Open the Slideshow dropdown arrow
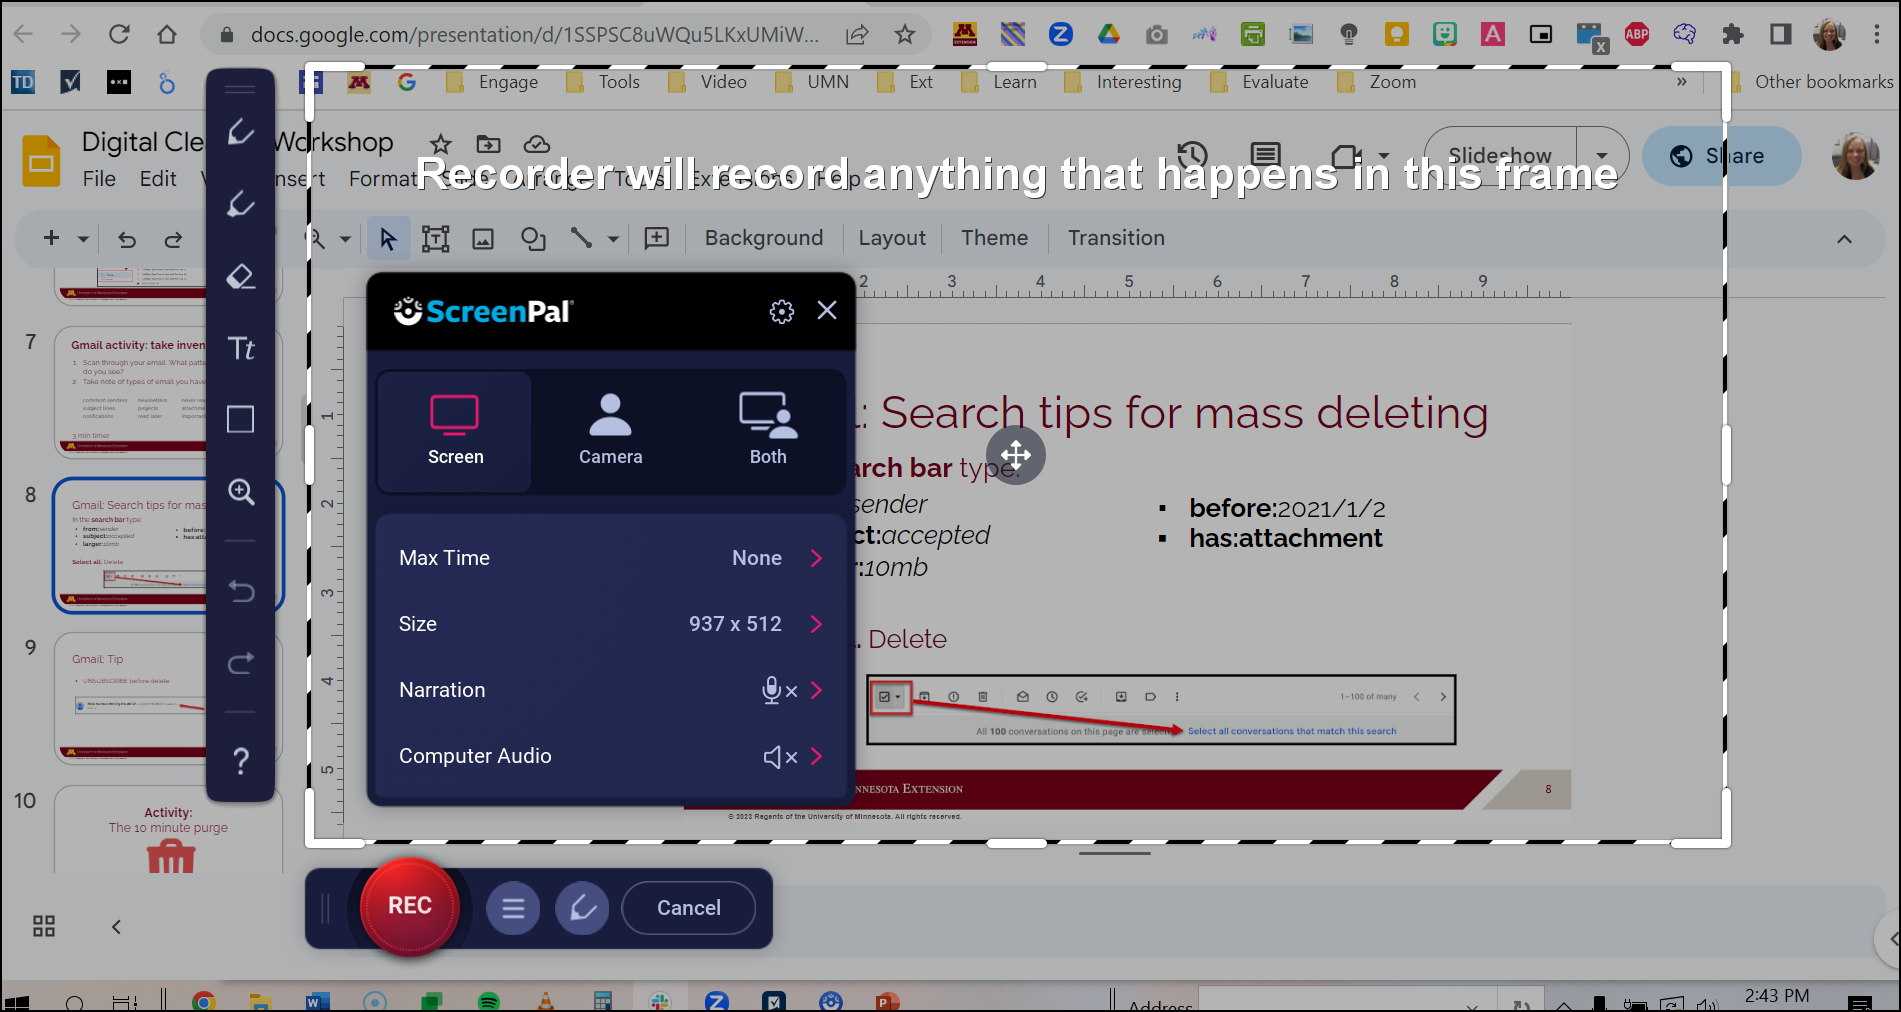The height and width of the screenshot is (1012, 1901). (1602, 156)
